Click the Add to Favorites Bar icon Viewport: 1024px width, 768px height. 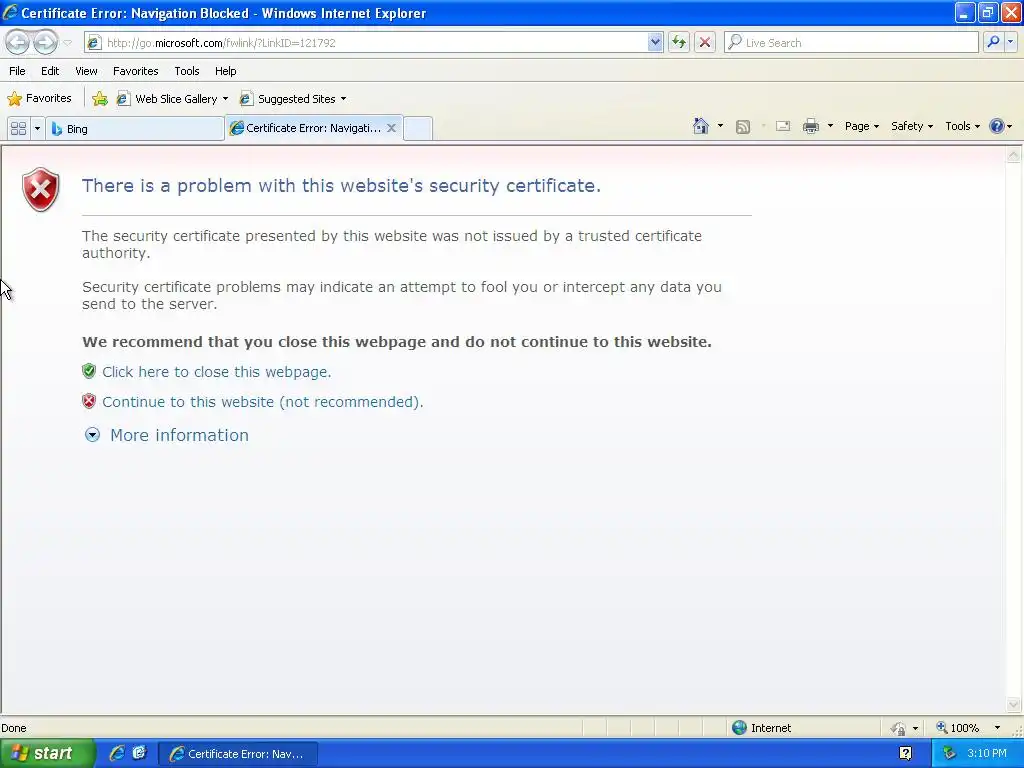point(99,99)
